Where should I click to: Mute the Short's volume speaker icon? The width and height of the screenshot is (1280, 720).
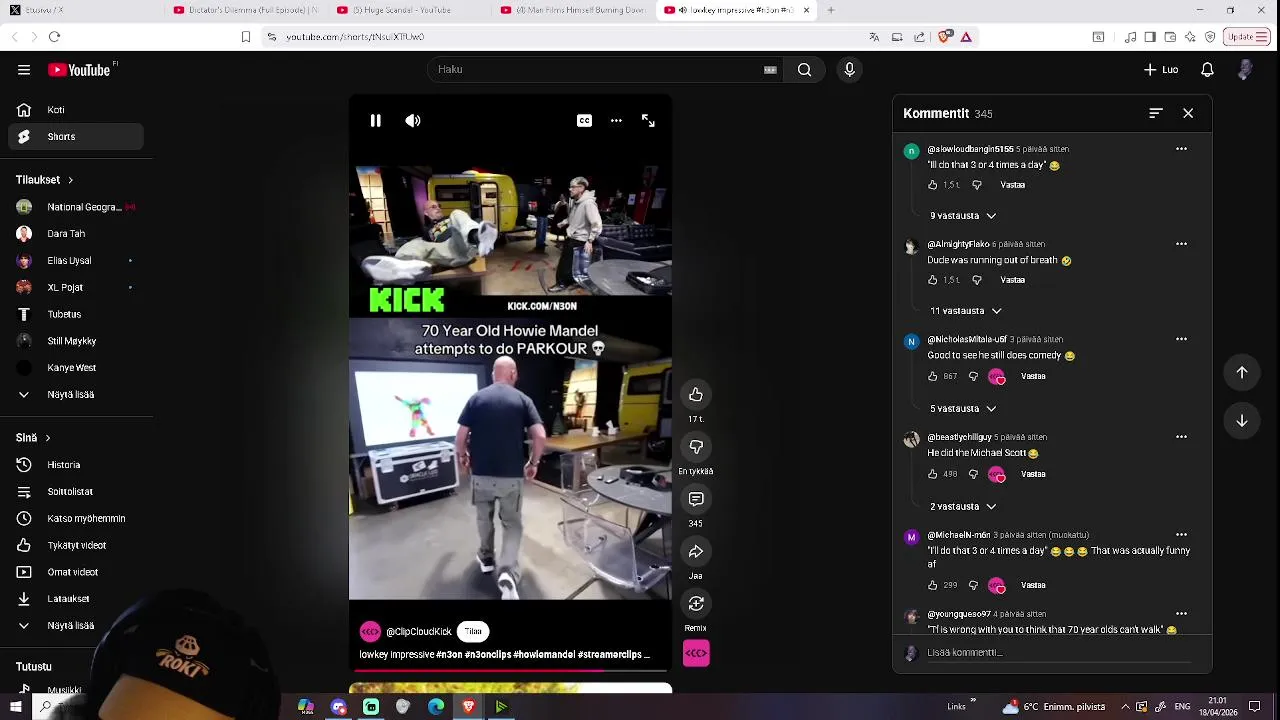[x=413, y=121]
